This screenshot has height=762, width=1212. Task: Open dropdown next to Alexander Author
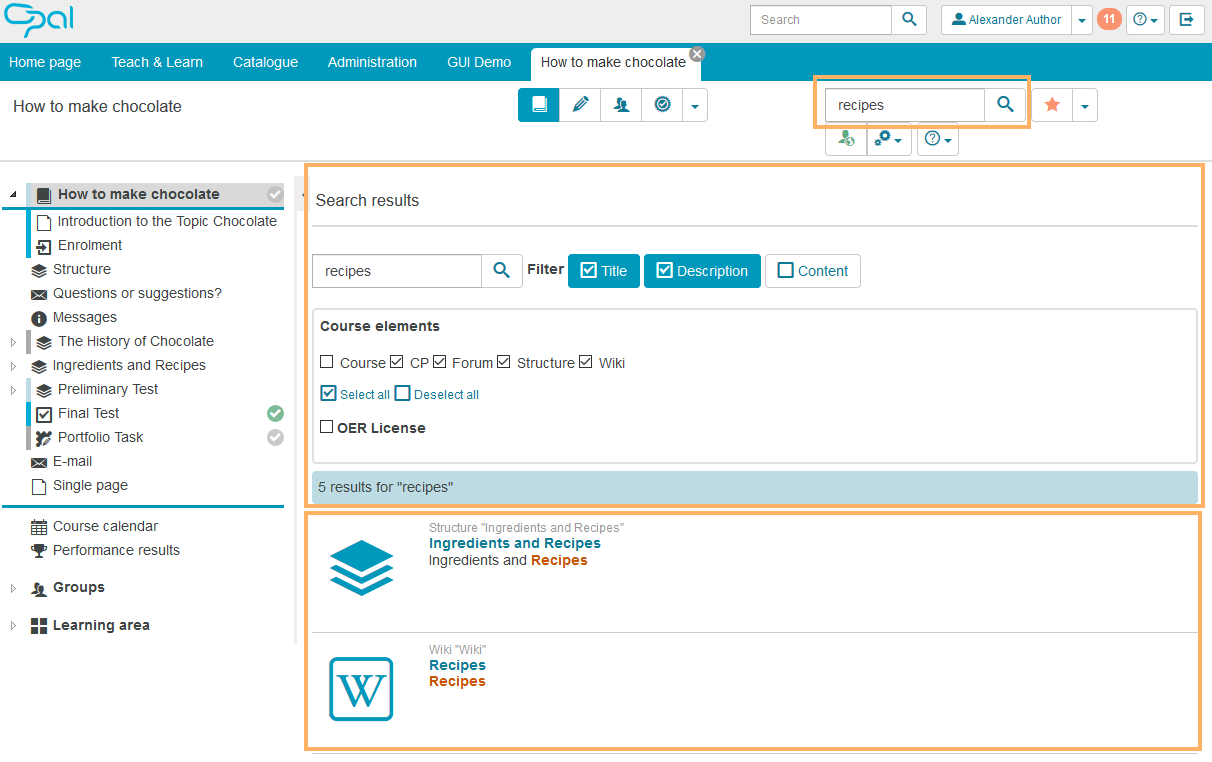click(1082, 20)
